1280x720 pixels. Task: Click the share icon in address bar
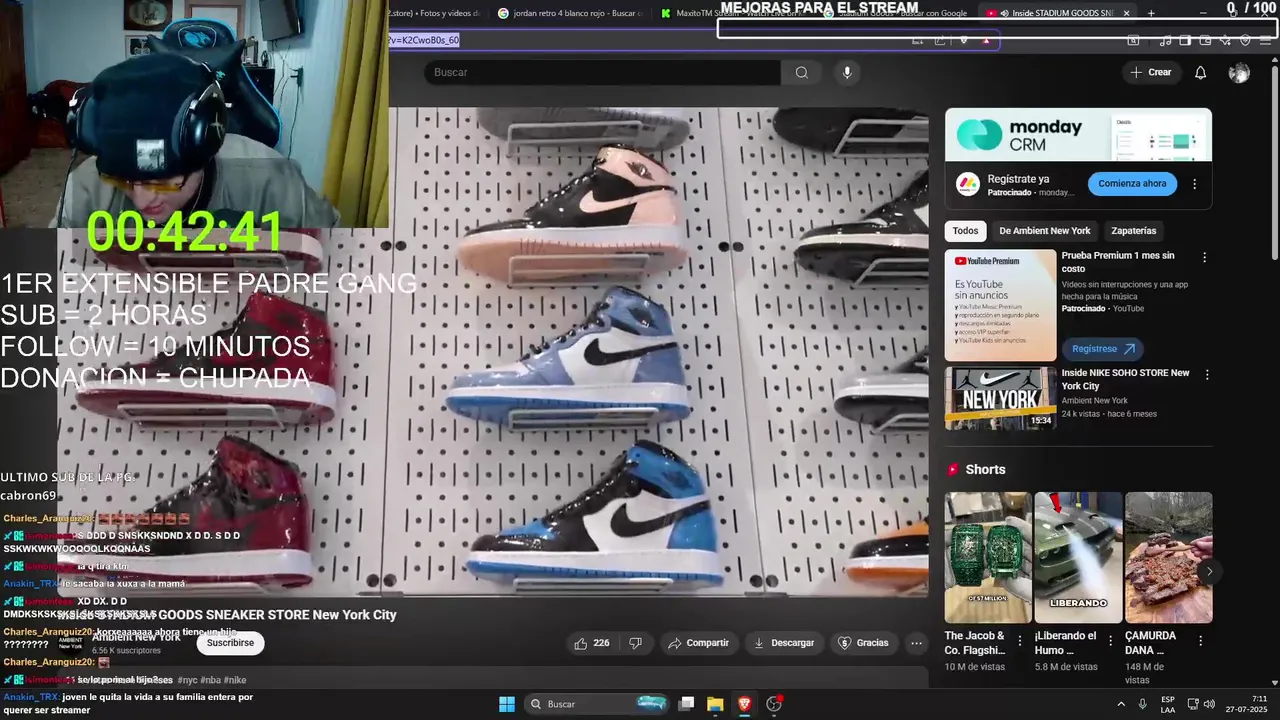coord(940,40)
